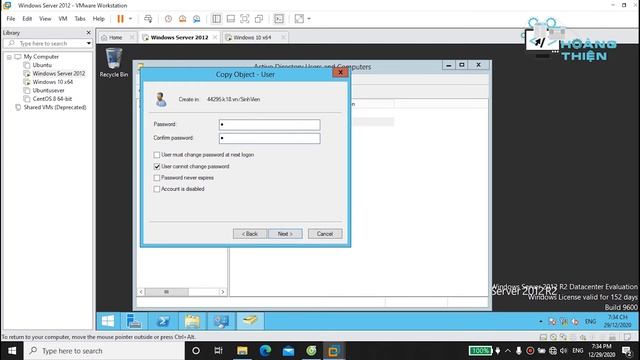This screenshot has width=640, height=360.
Task: Open the VM menu
Action: [63, 19]
